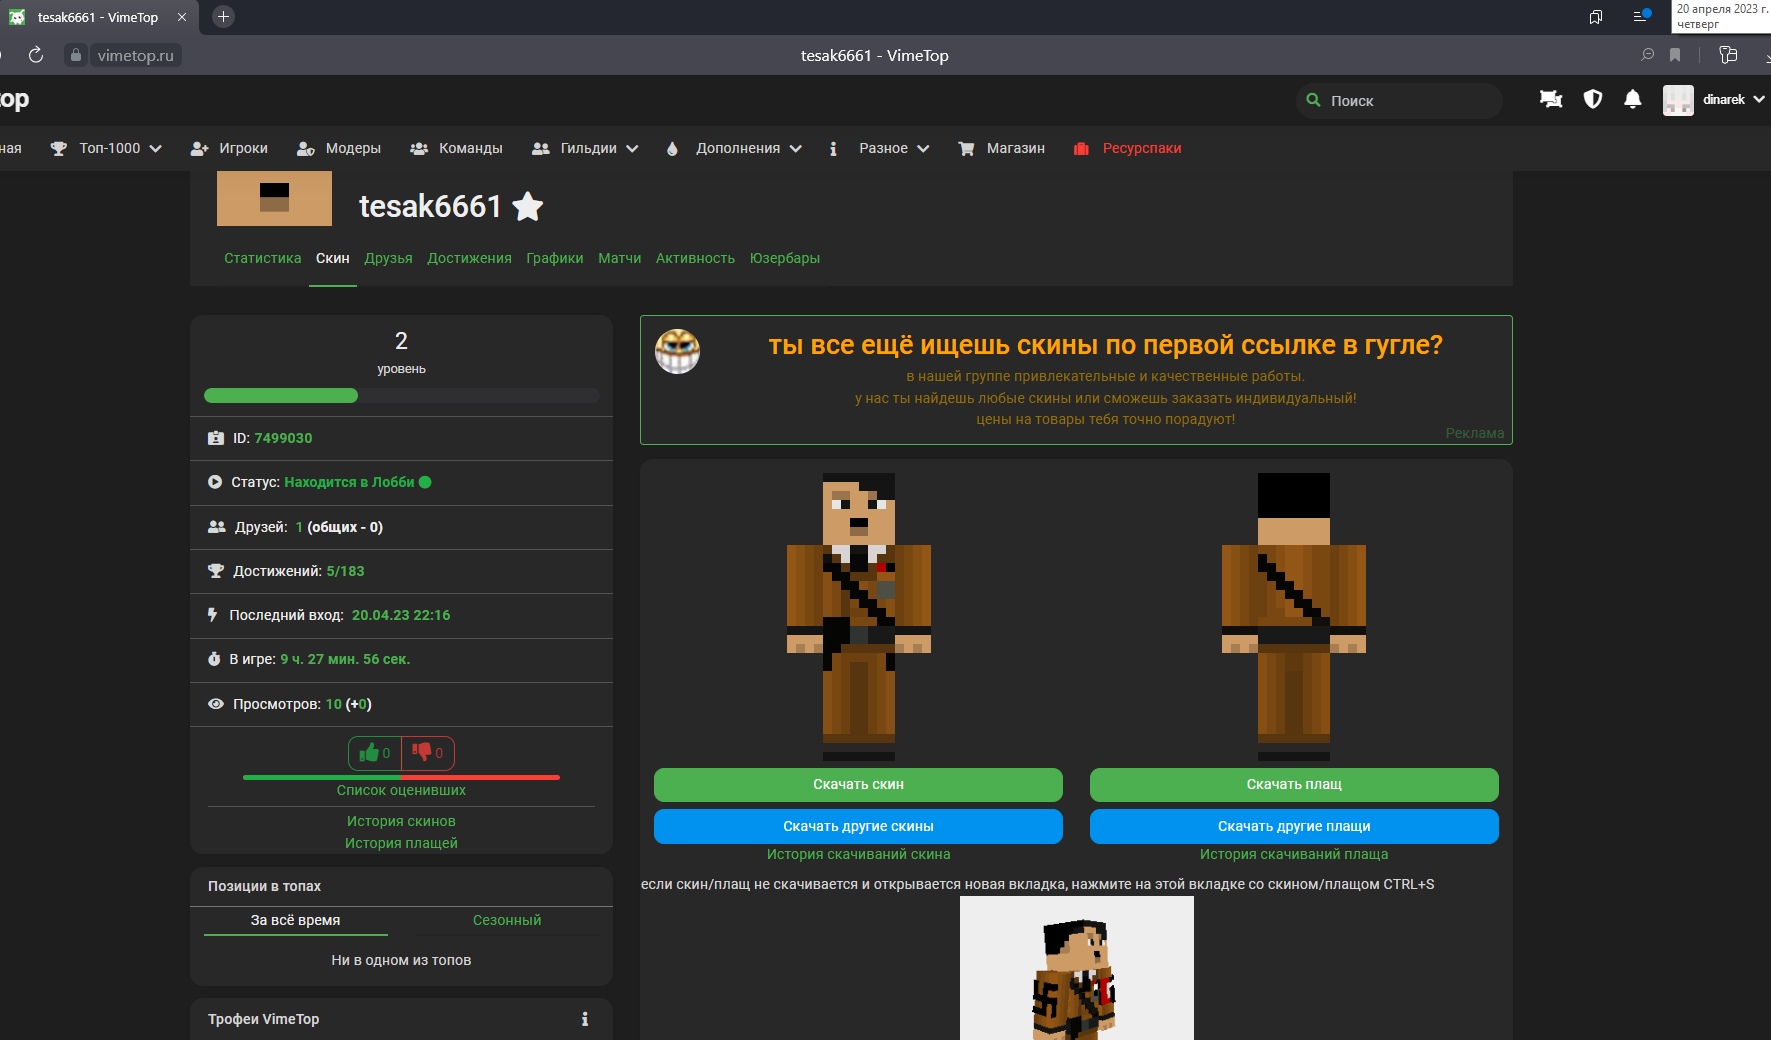Switch to the Статистика tab
This screenshot has width=1771, height=1040.
click(262, 258)
